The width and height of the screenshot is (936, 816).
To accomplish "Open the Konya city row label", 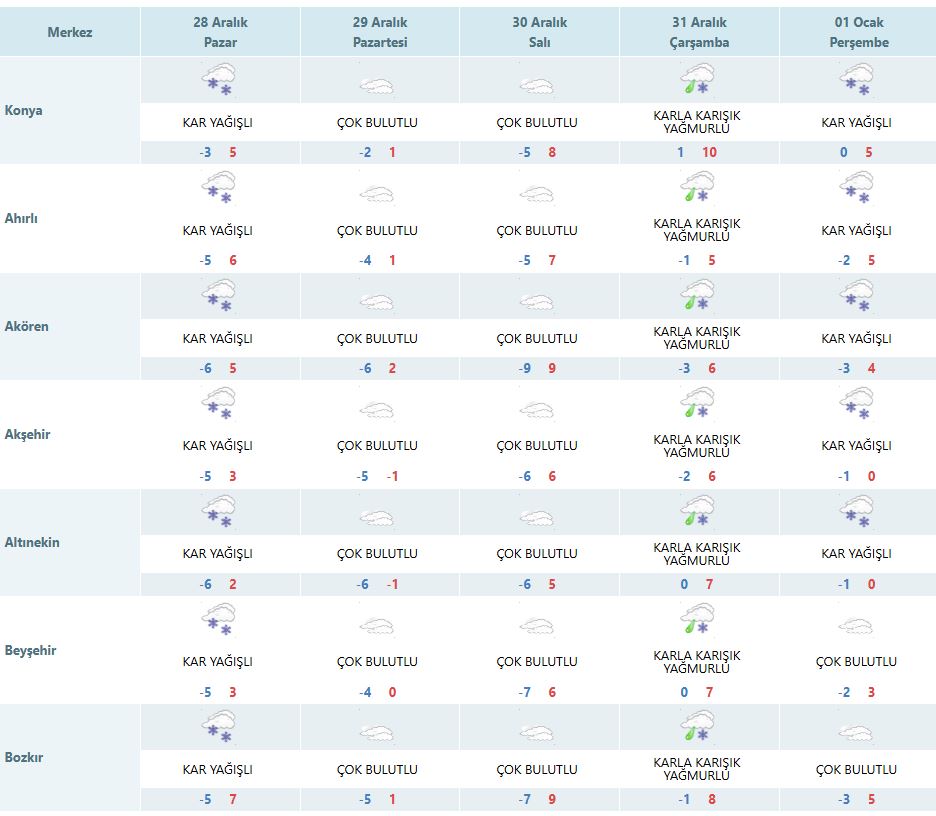I will [24, 111].
